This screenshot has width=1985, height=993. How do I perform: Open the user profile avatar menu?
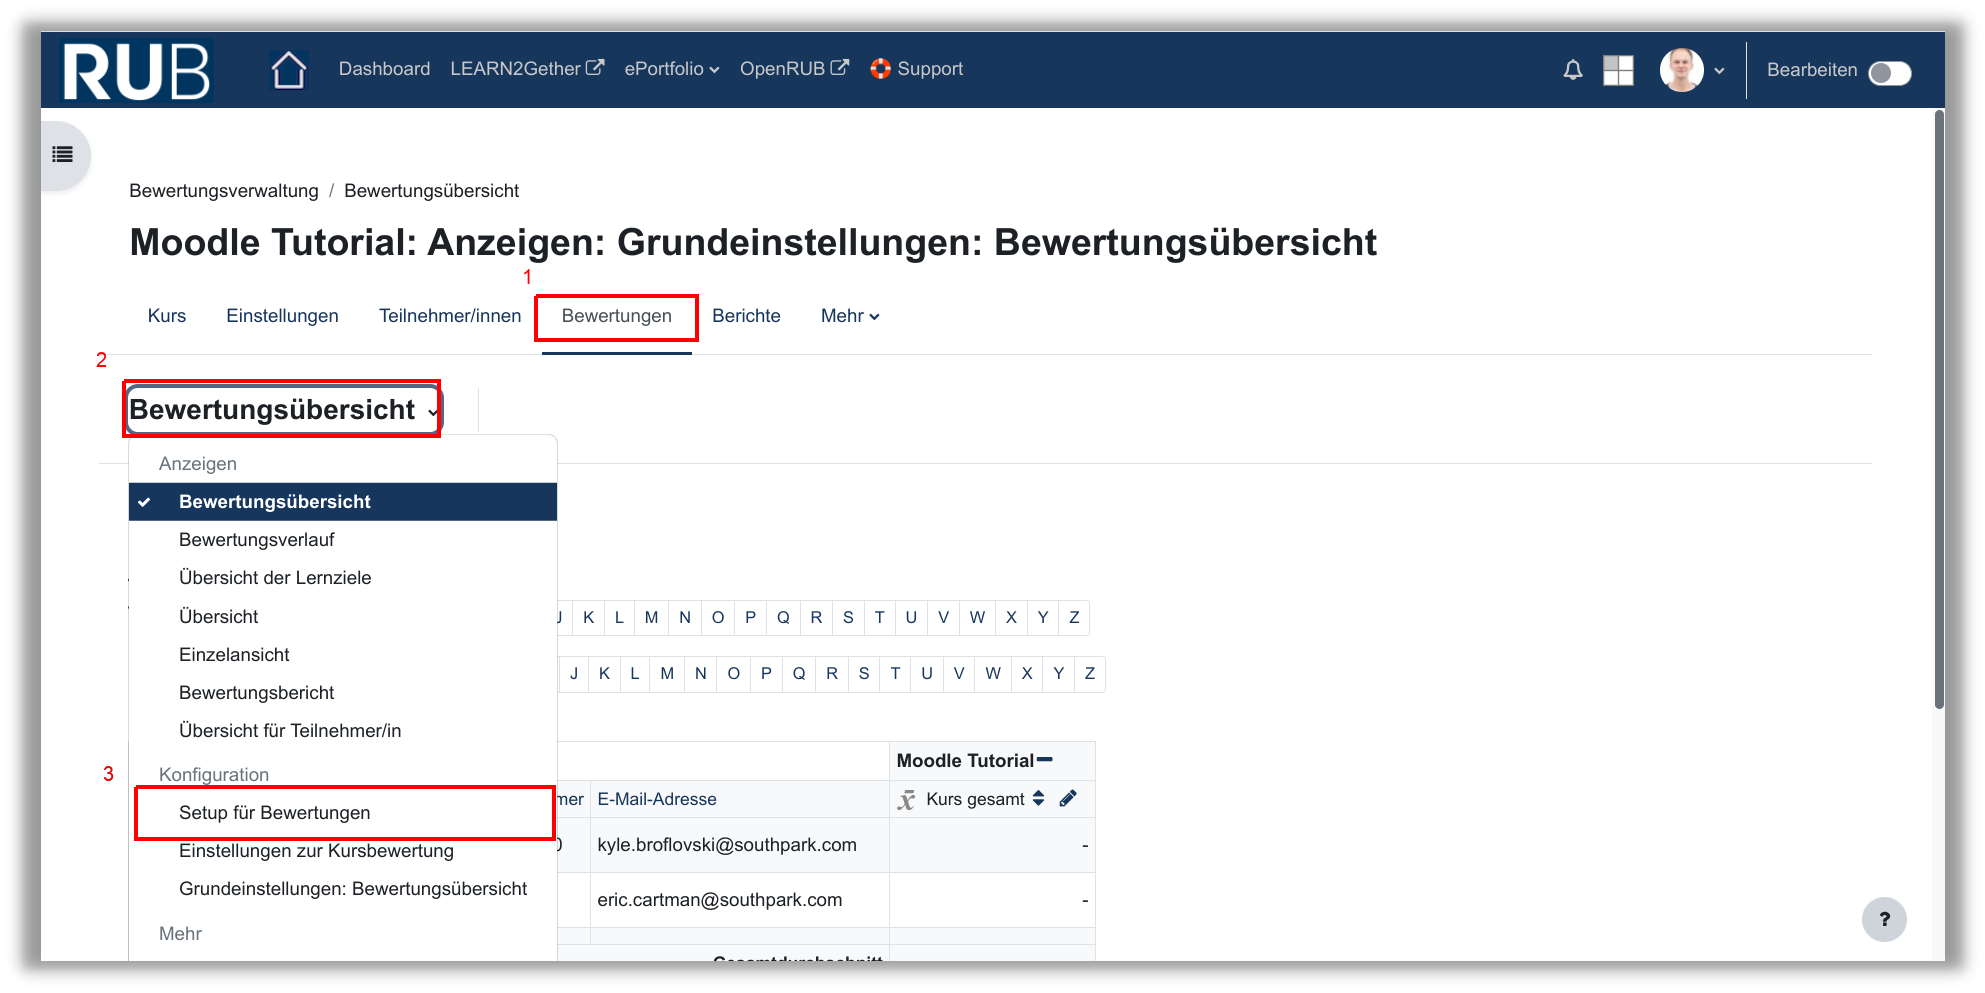(1691, 70)
